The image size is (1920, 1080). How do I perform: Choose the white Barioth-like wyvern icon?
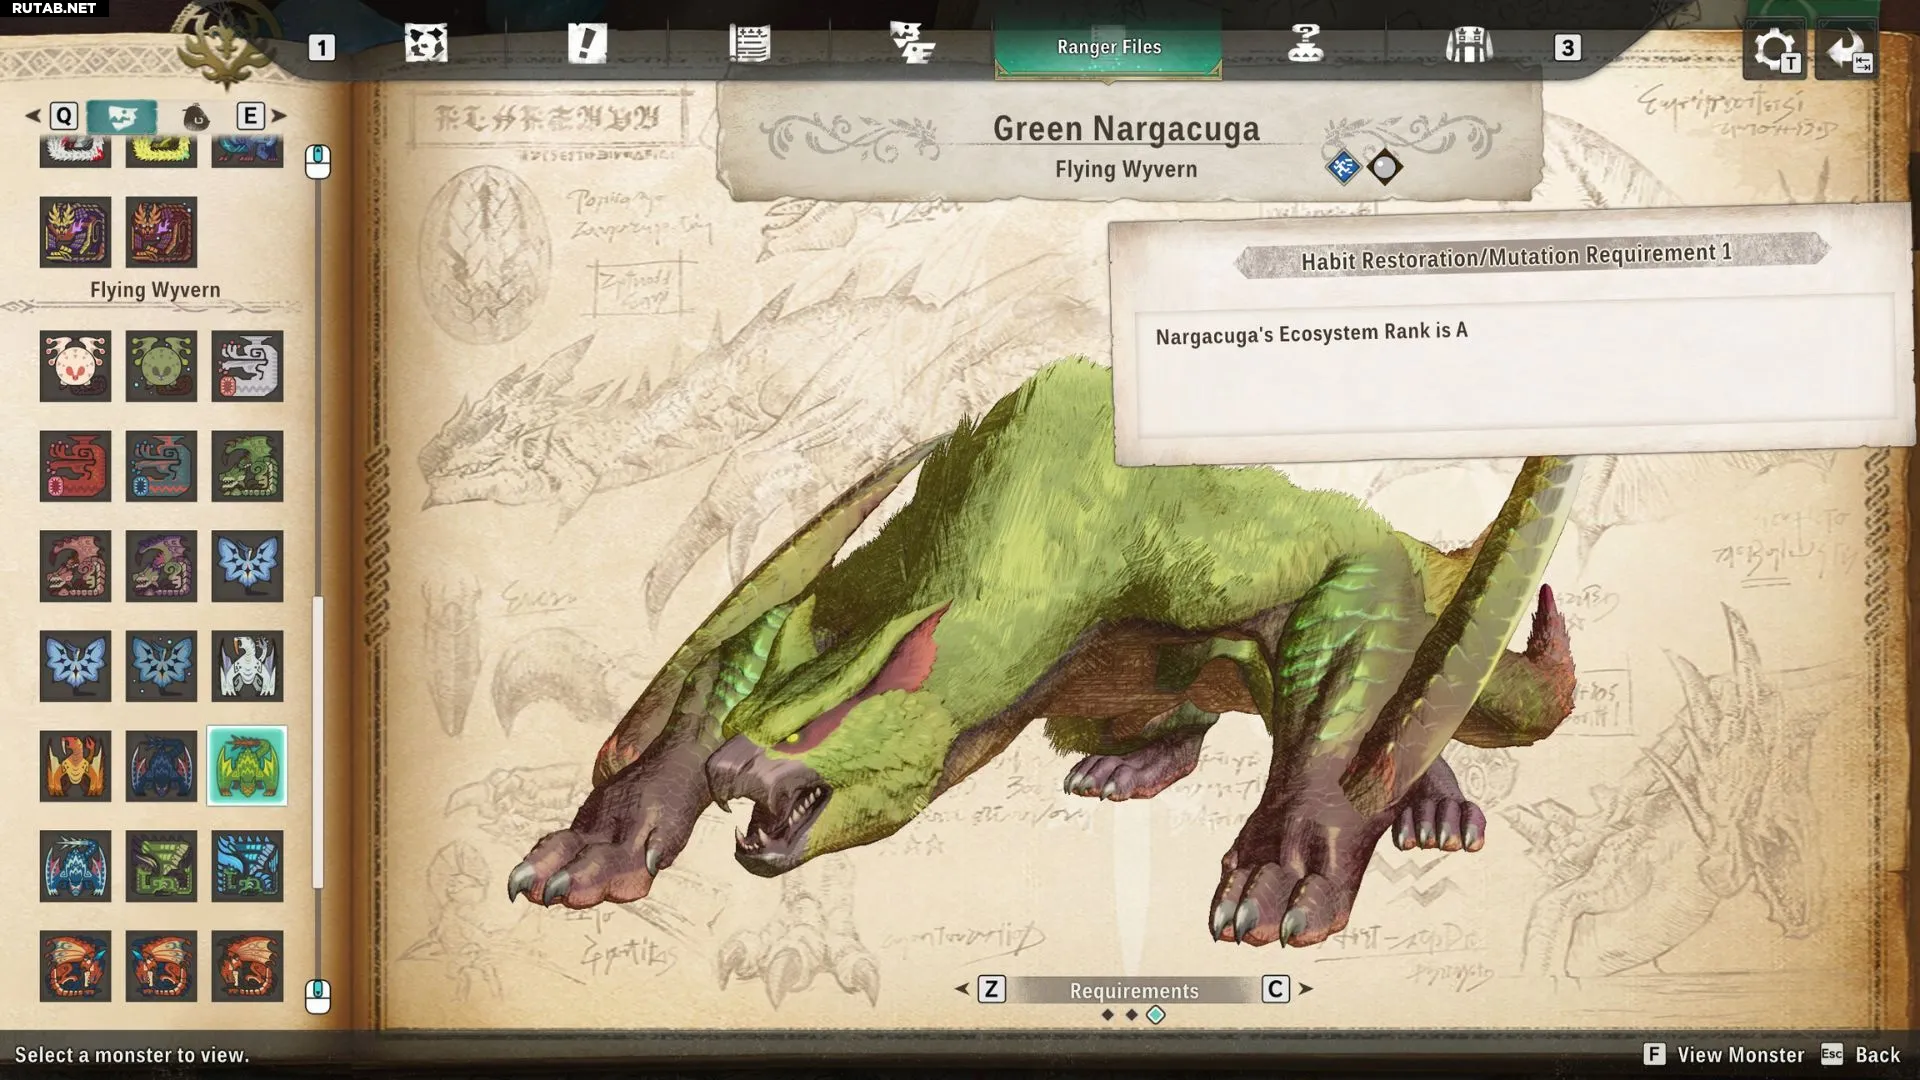click(x=247, y=666)
